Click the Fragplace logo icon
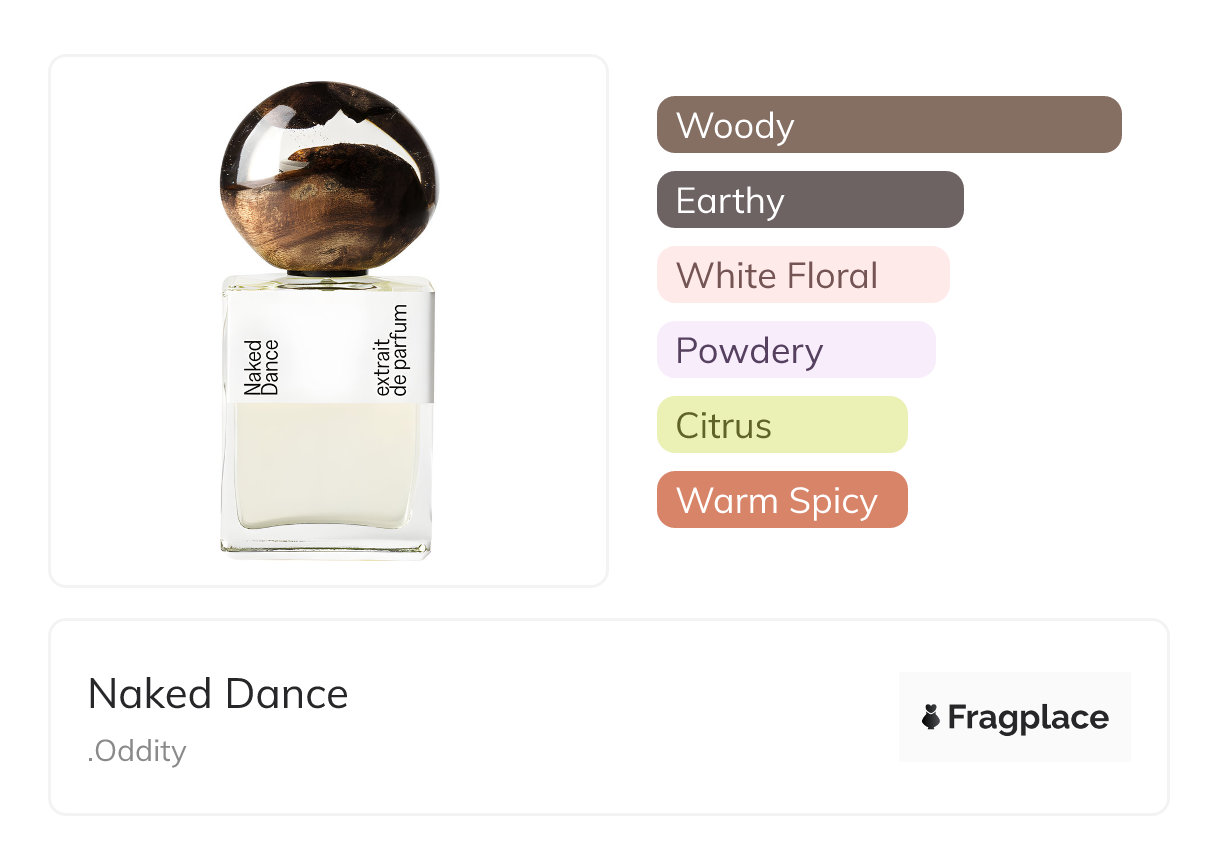This screenshot has width=1218, height=864. coord(930,717)
